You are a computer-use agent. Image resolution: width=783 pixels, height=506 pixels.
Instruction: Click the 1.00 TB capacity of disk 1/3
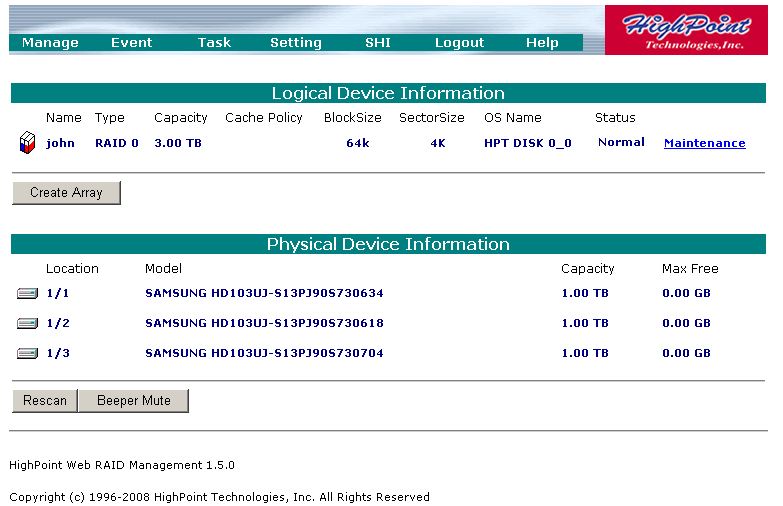[585, 353]
